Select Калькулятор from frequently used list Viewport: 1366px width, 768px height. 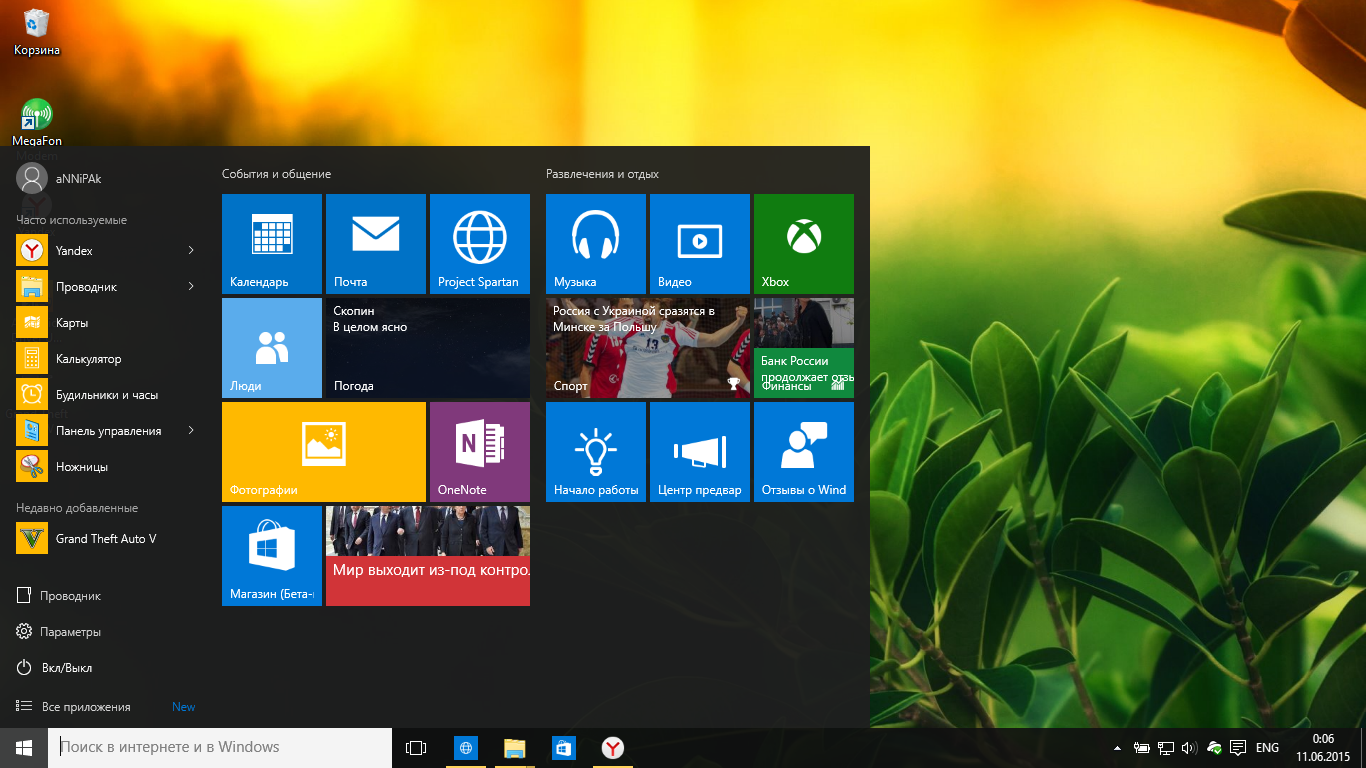[88, 359]
